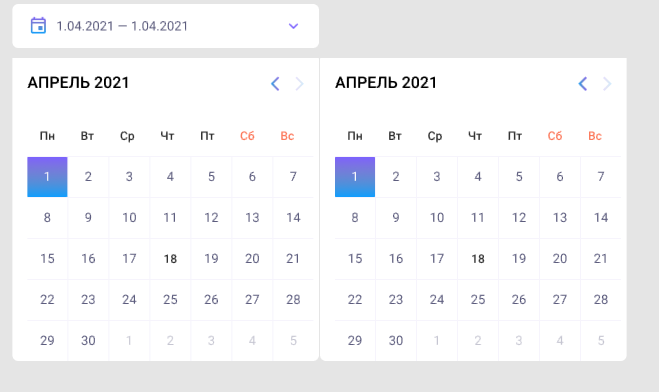Click the 1.04.2021 — 1.04.2021 date range field
Viewport: 659px width, 392px height.
(x=166, y=26)
